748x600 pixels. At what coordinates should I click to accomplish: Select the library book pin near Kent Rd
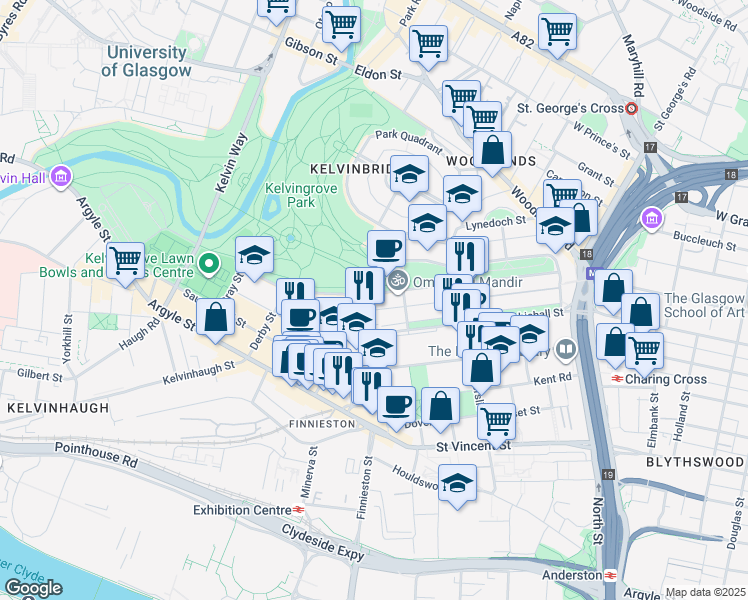click(566, 350)
